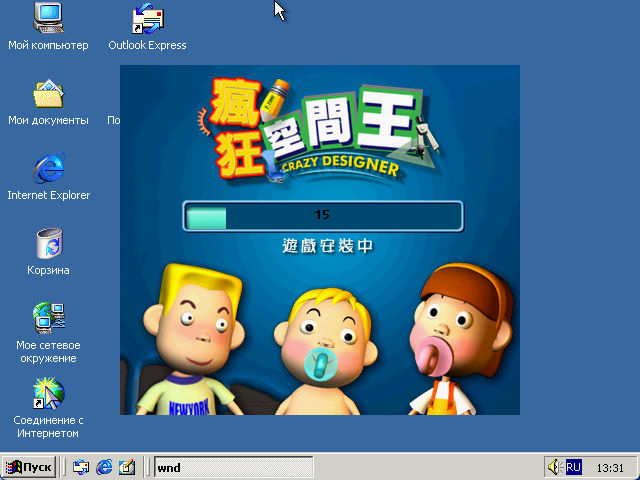Switch to the wnd taskbar button
640x480 pixels.
(x=234, y=467)
